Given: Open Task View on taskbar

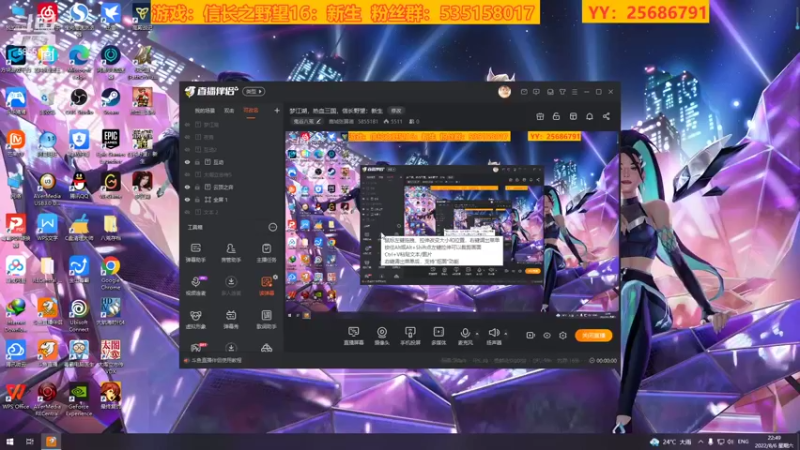Looking at the screenshot, I should 30,441.
